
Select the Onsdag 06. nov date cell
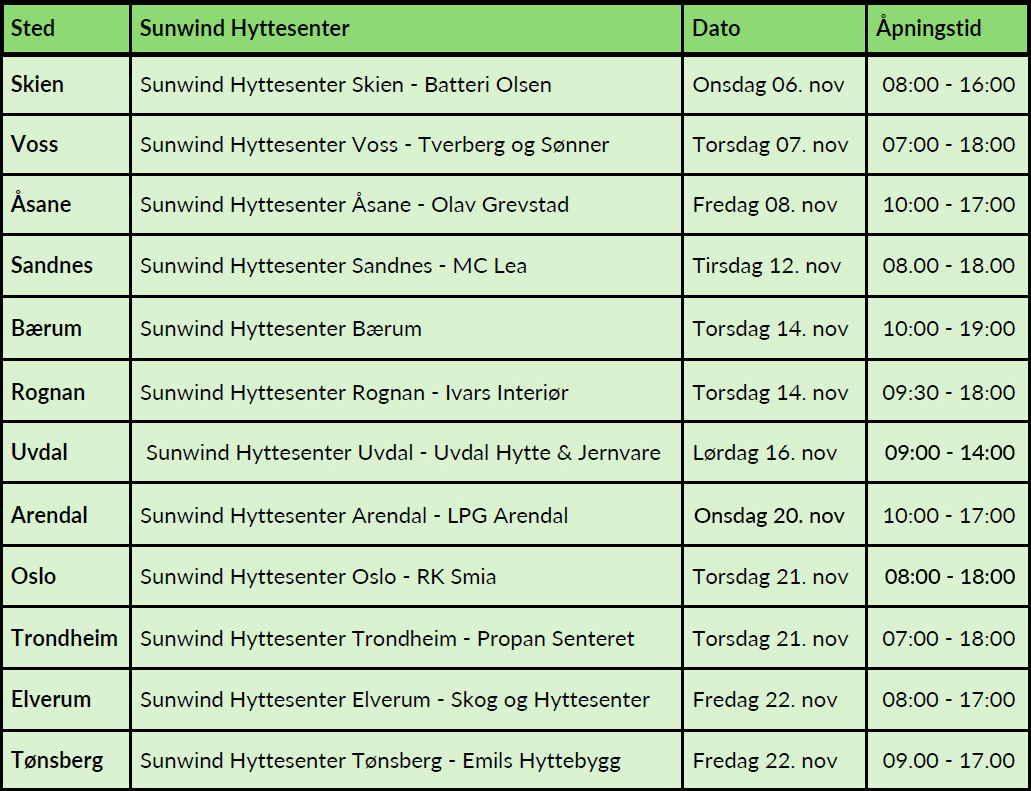(775, 85)
